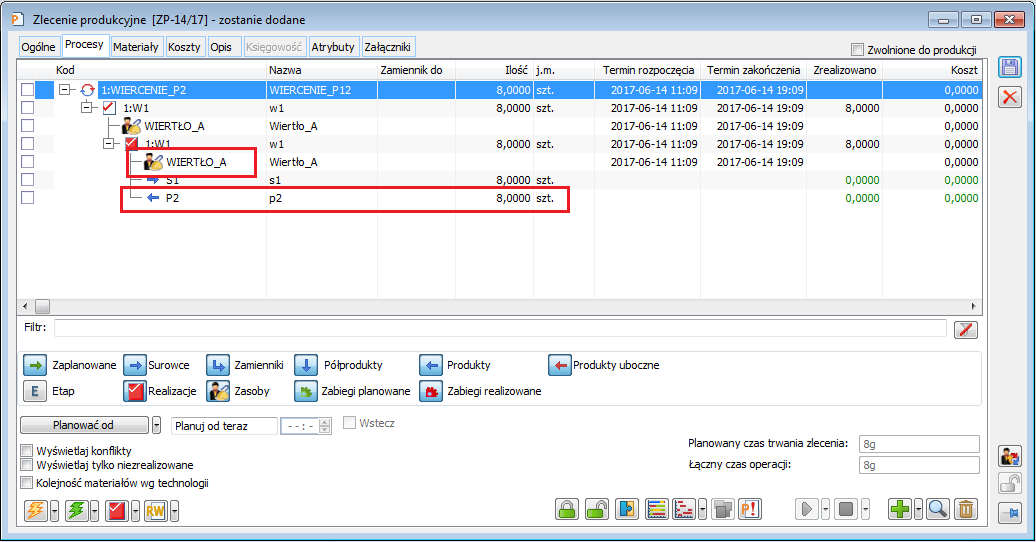This screenshot has height=542, width=1036.
Task: Click the Termin rozpoczęcia column header
Action: tap(648, 69)
